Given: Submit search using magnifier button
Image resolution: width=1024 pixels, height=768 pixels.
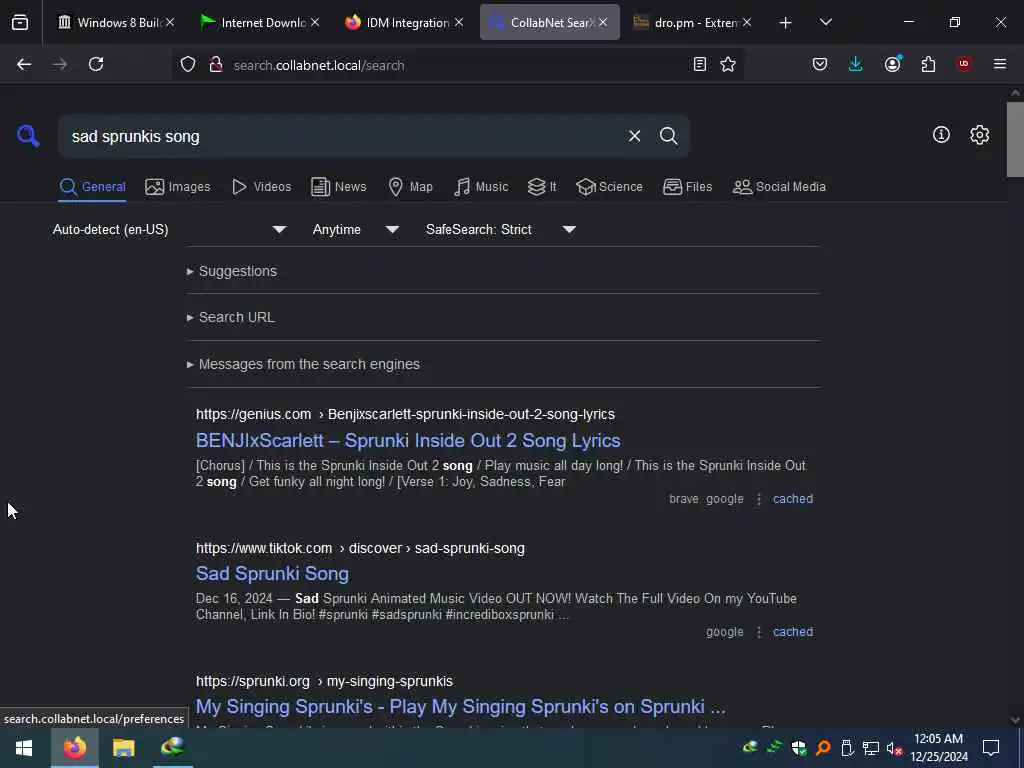Looking at the screenshot, I should [668, 136].
